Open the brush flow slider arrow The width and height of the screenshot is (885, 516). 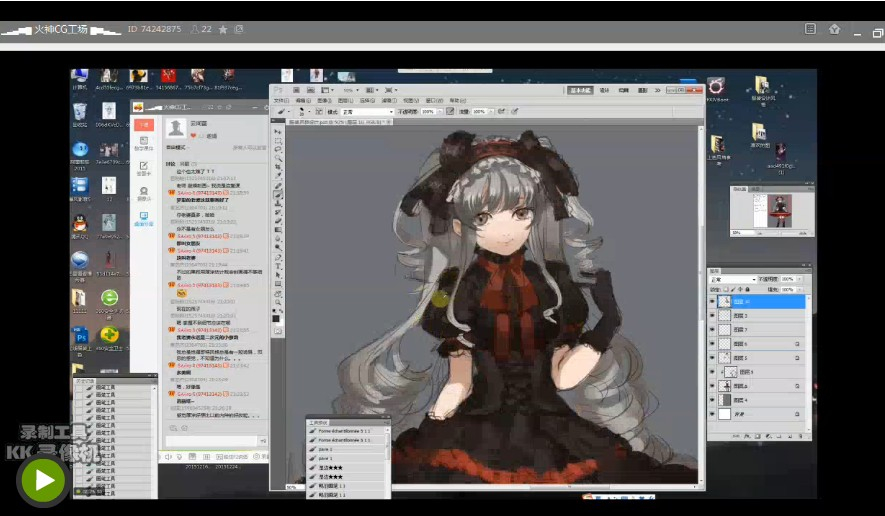point(490,112)
